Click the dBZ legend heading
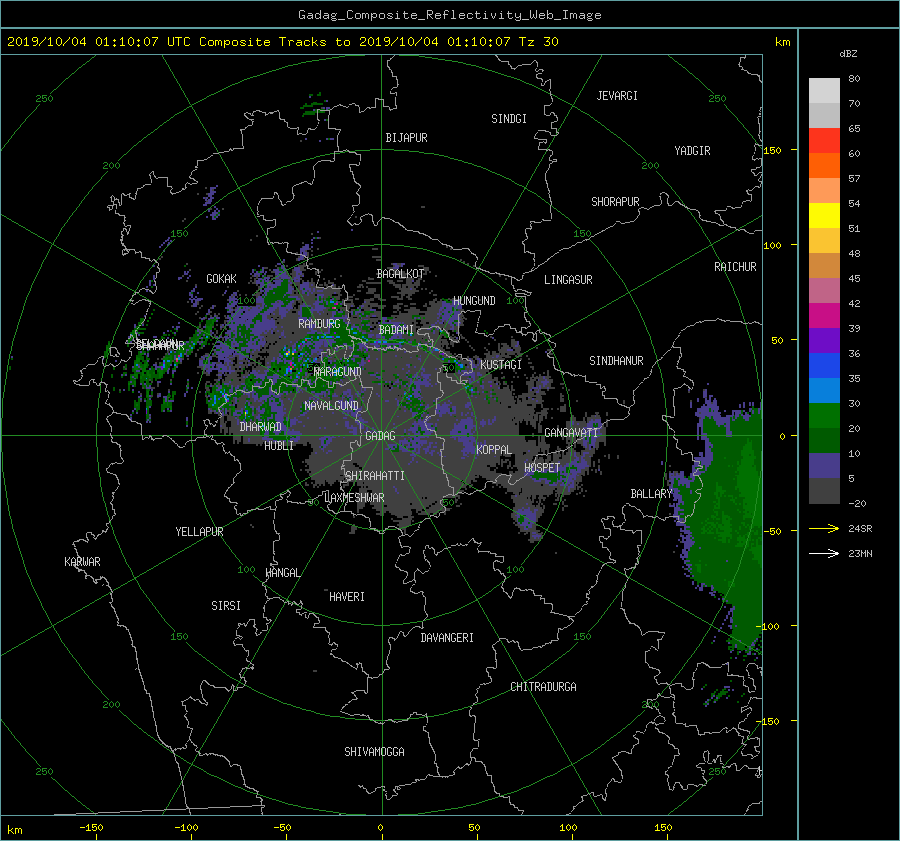 coord(848,54)
